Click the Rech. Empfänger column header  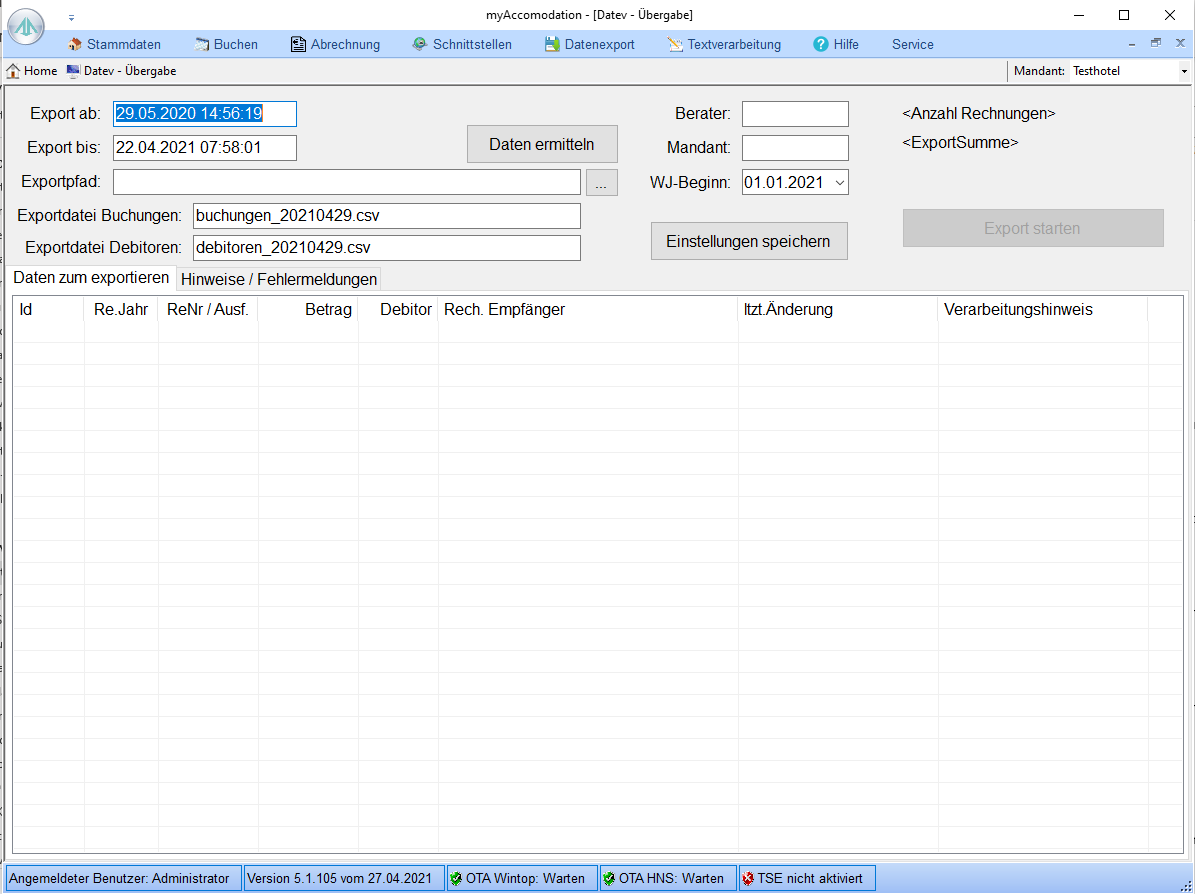tap(505, 310)
